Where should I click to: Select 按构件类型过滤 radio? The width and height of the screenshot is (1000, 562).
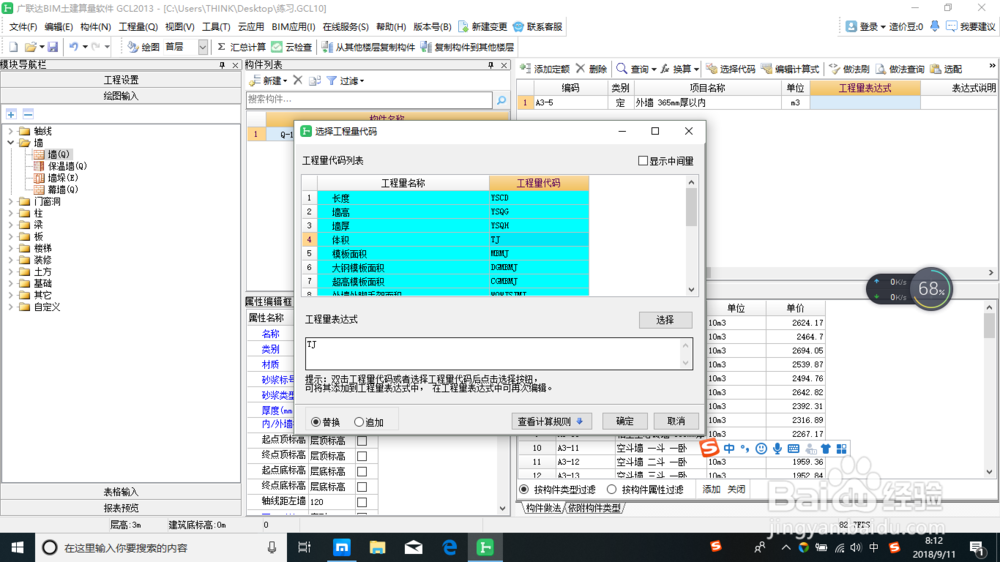pos(524,489)
